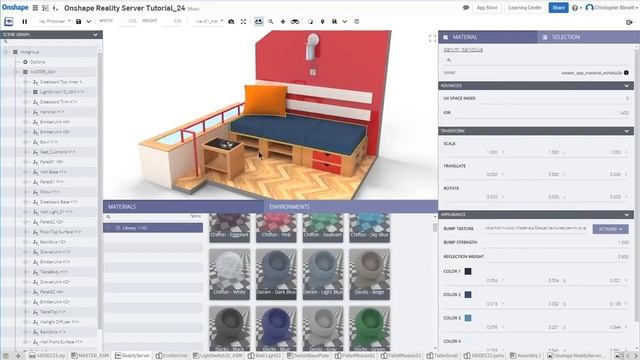
Task: Click the rotate orbit icon in toolbar
Action: pos(311,22)
